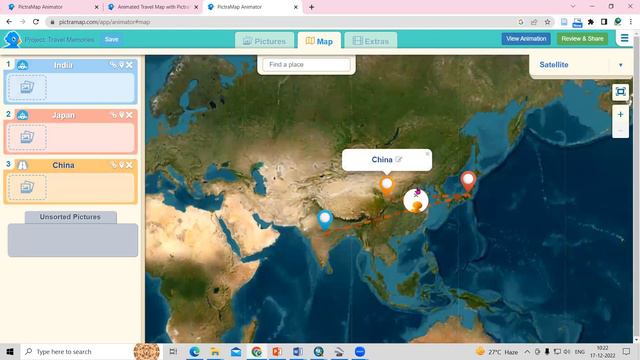Click the edit pencil next to China popup label
Screen dimensions: 640x360
[399, 160]
